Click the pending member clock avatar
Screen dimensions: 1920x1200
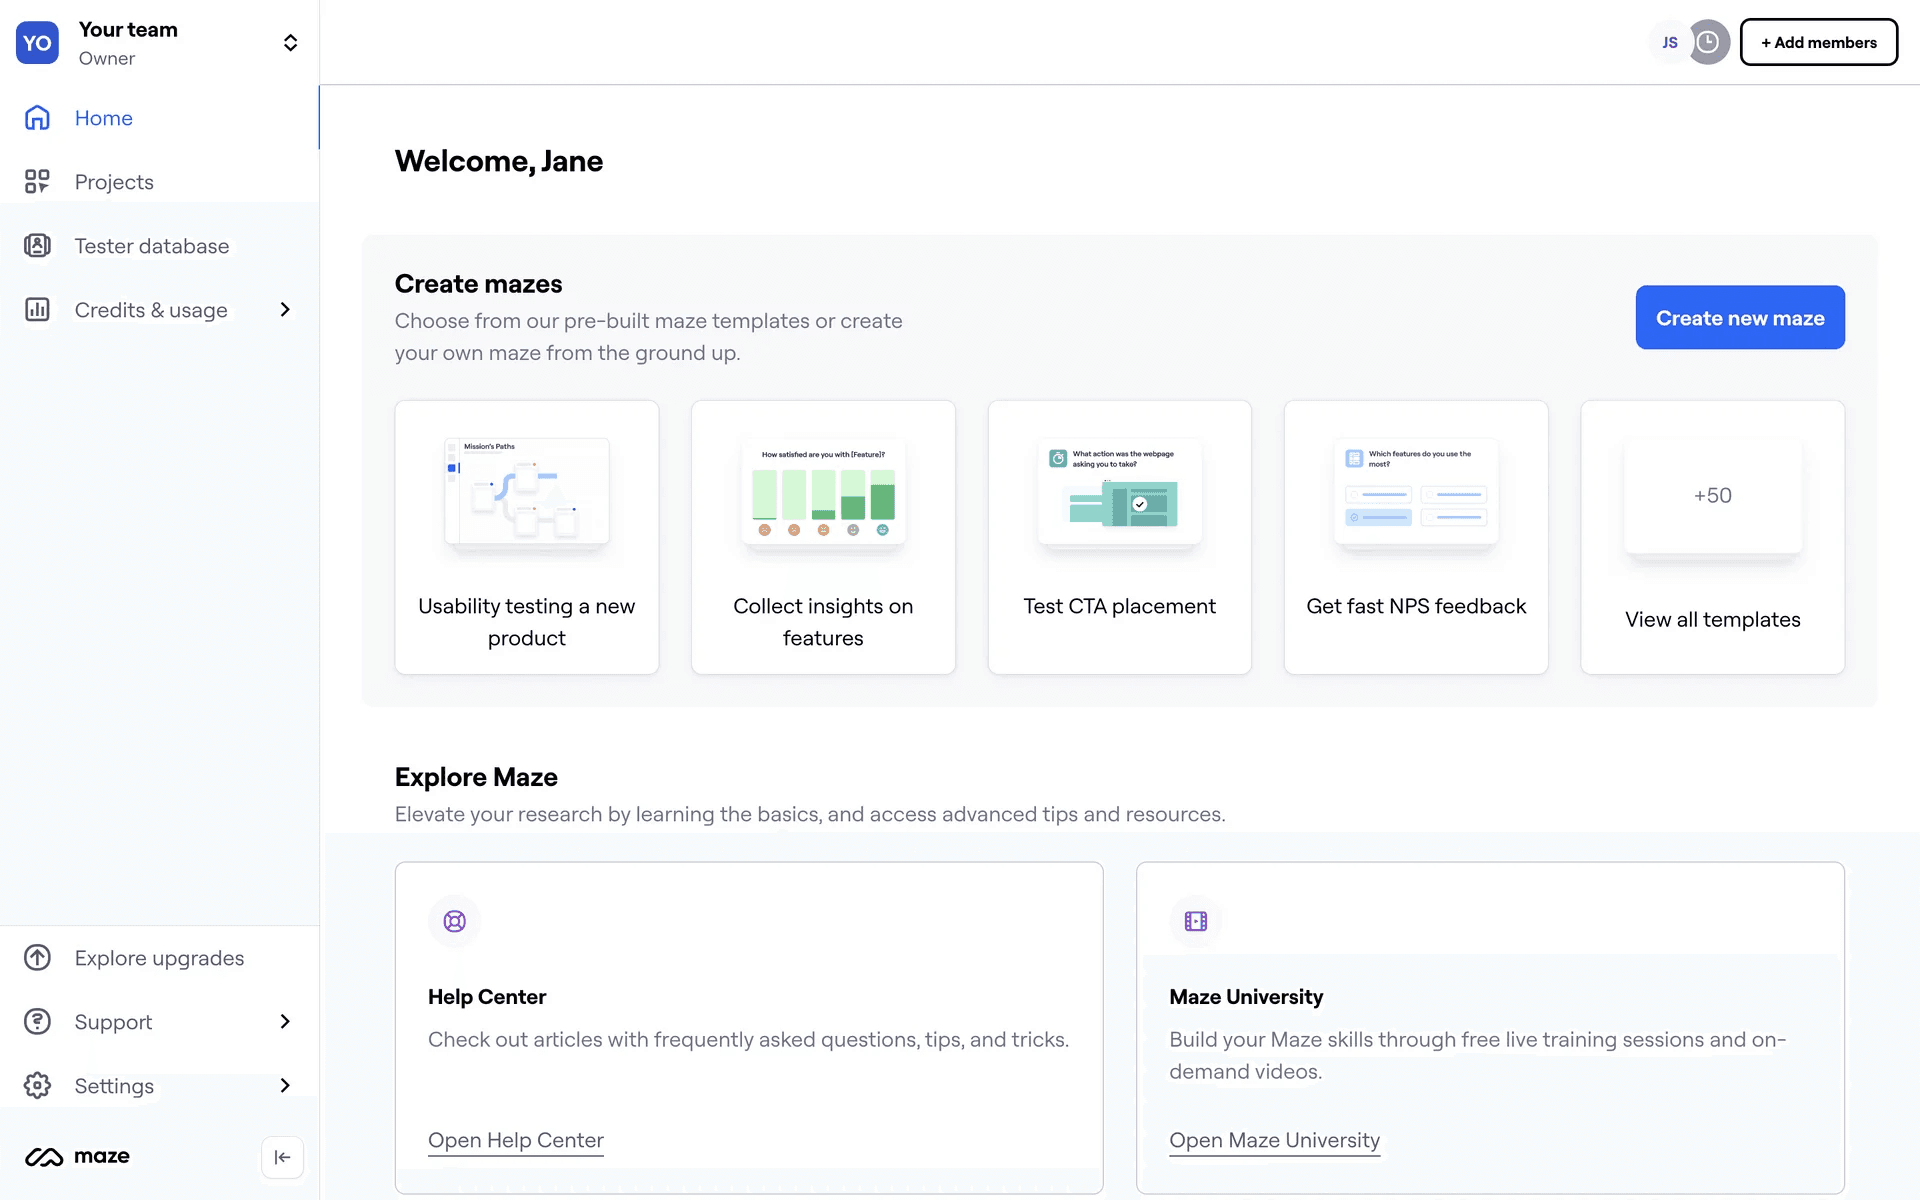(1709, 42)
